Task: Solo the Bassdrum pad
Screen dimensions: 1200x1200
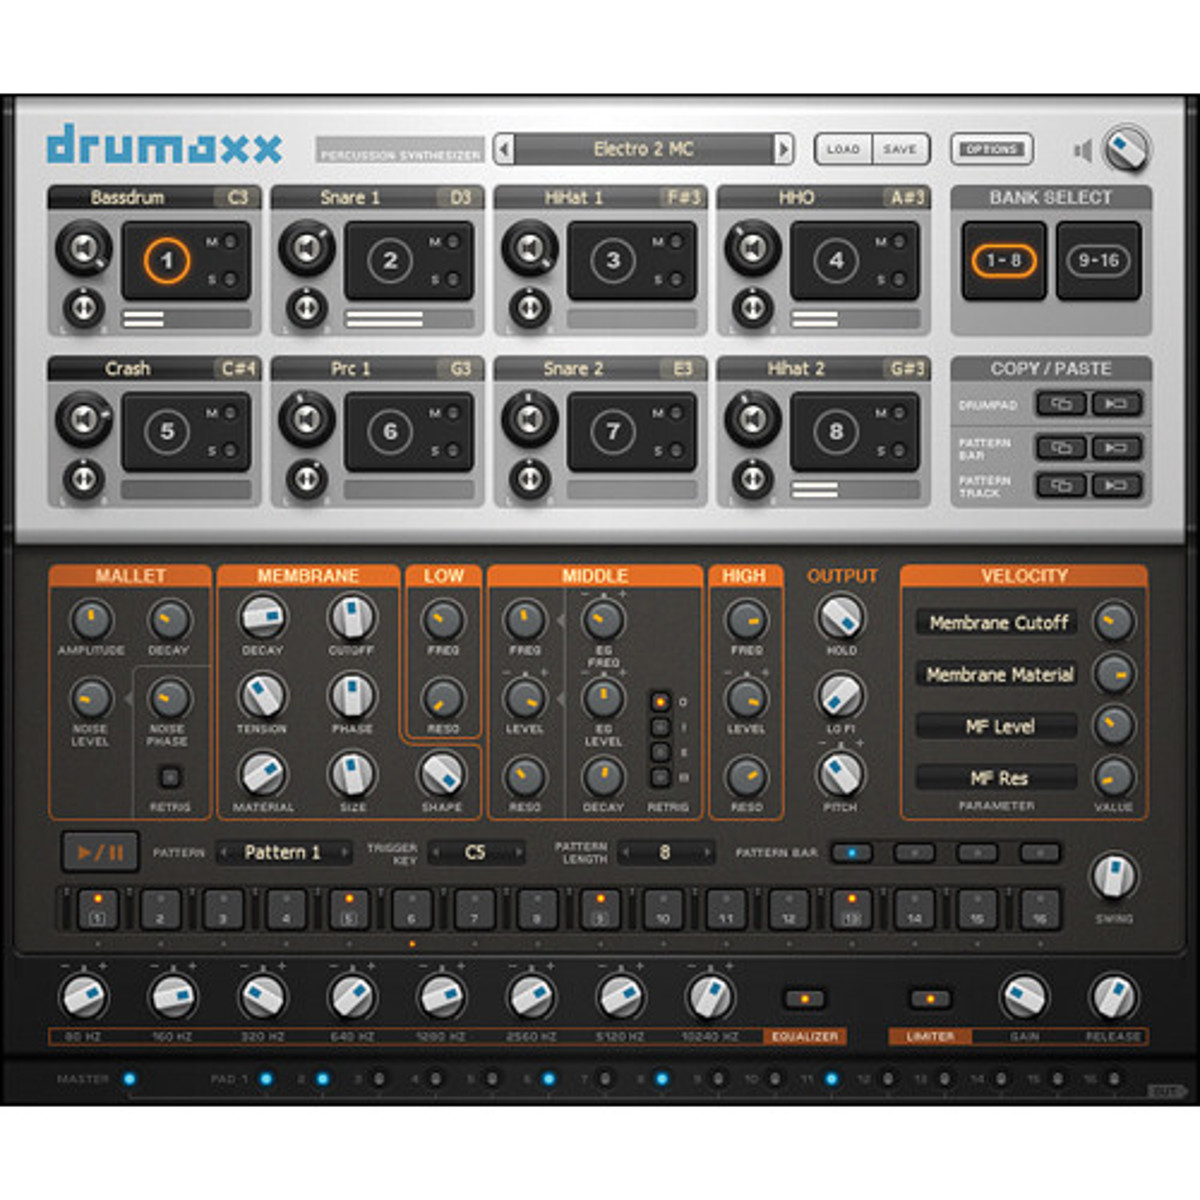Action: [230, 280]
